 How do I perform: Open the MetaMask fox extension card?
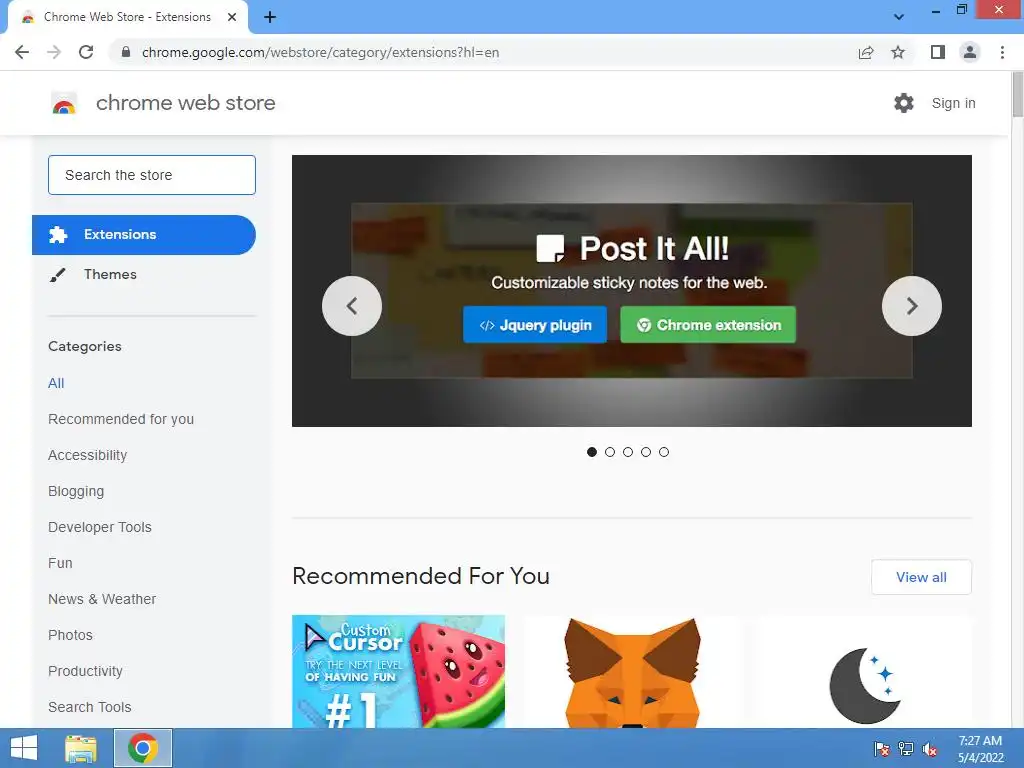point(632,671)
